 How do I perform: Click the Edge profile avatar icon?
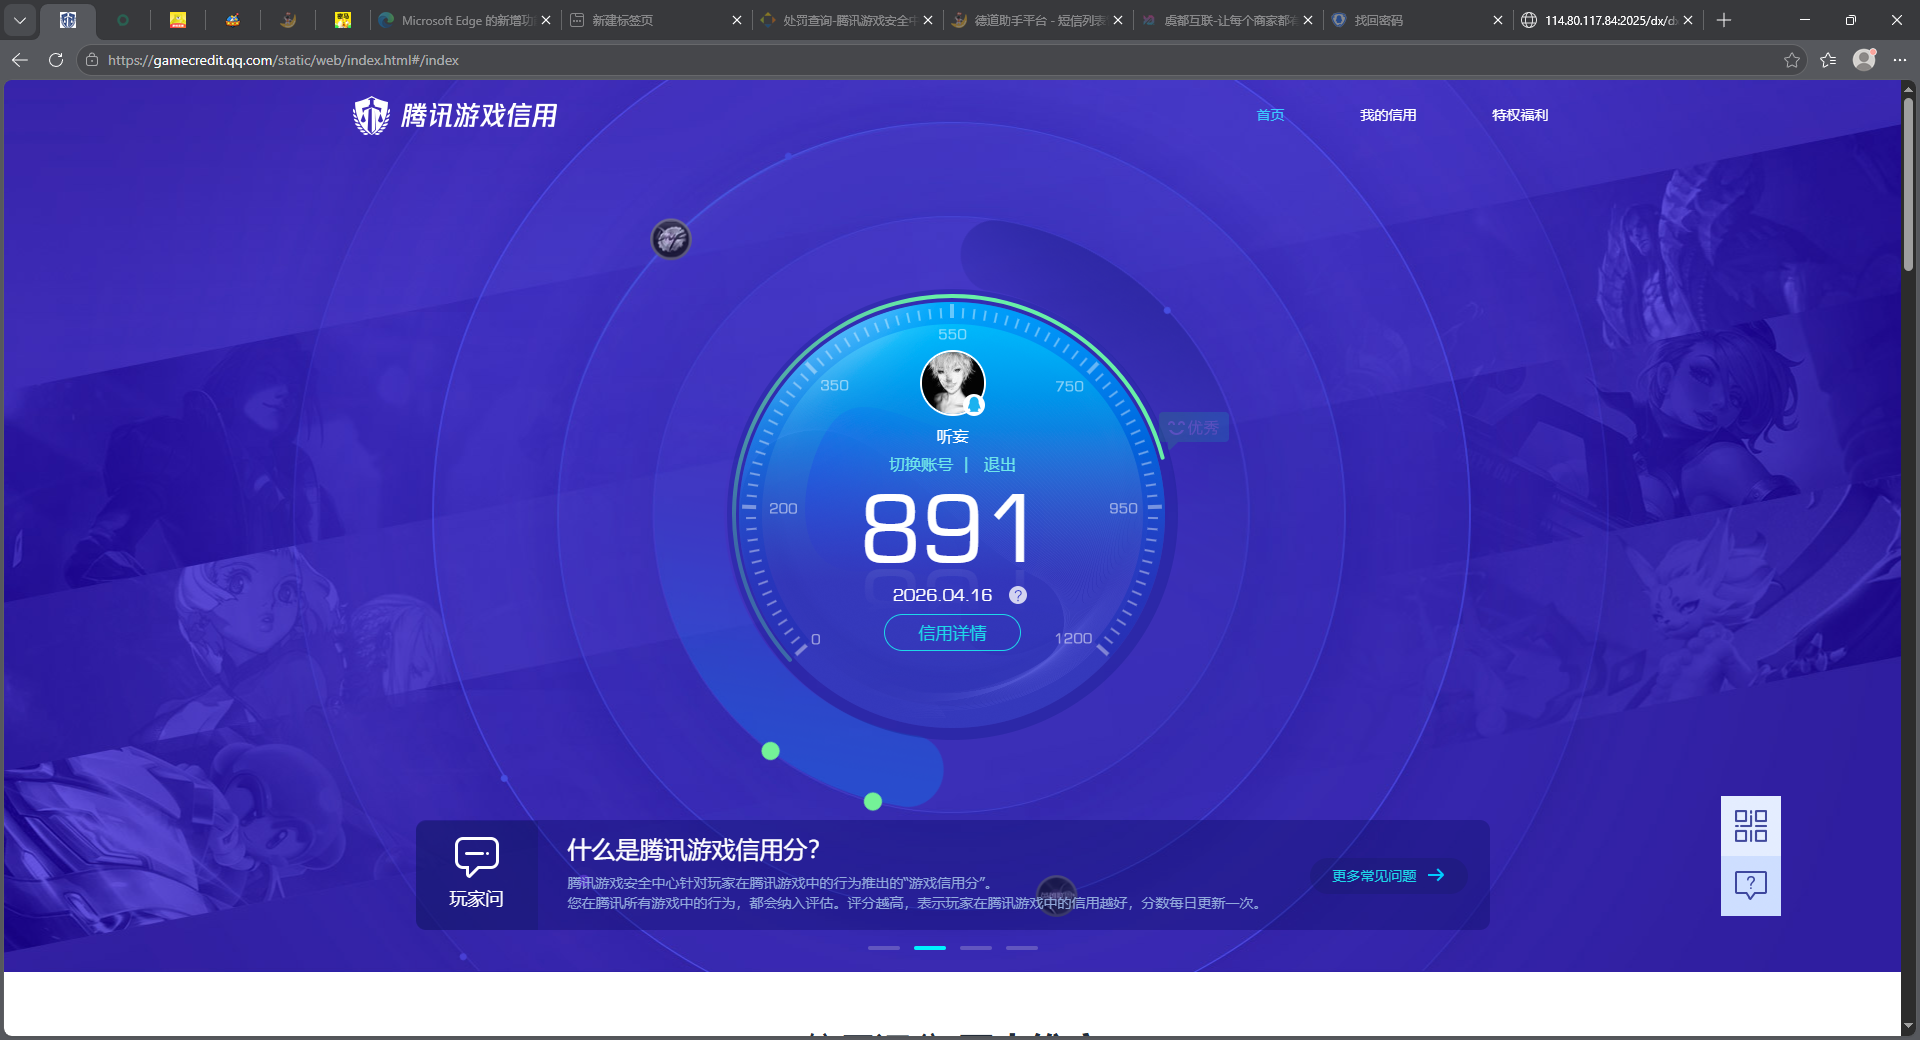tap(1864, 60)
